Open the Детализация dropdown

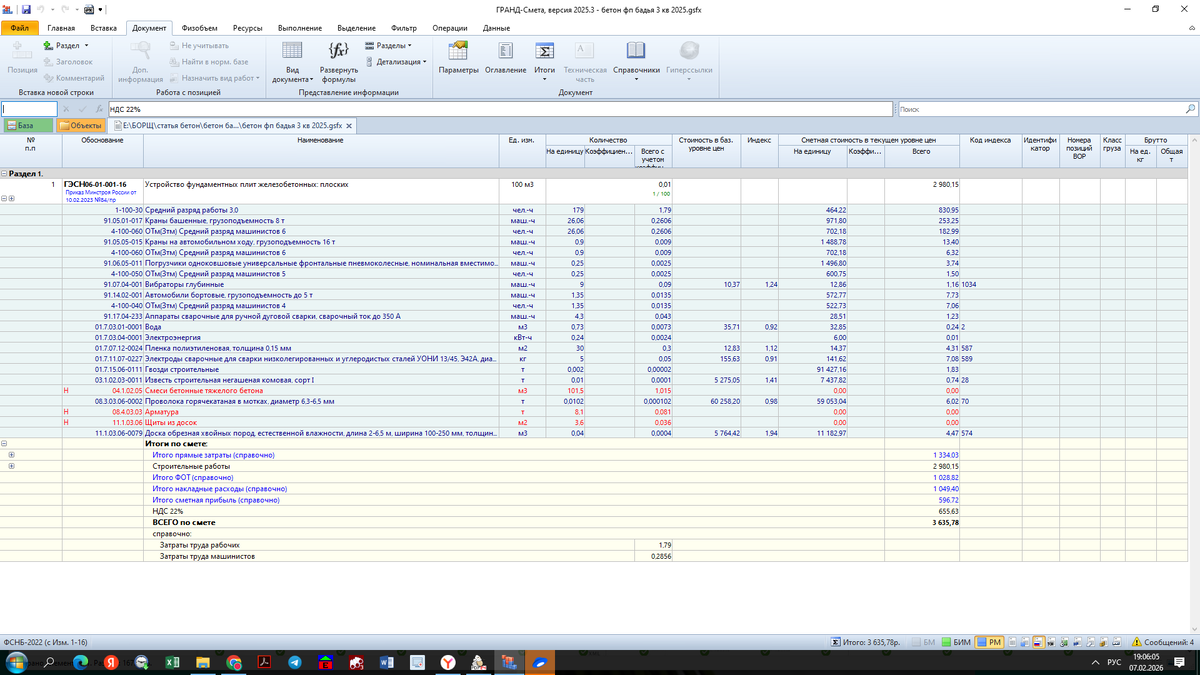395,61
